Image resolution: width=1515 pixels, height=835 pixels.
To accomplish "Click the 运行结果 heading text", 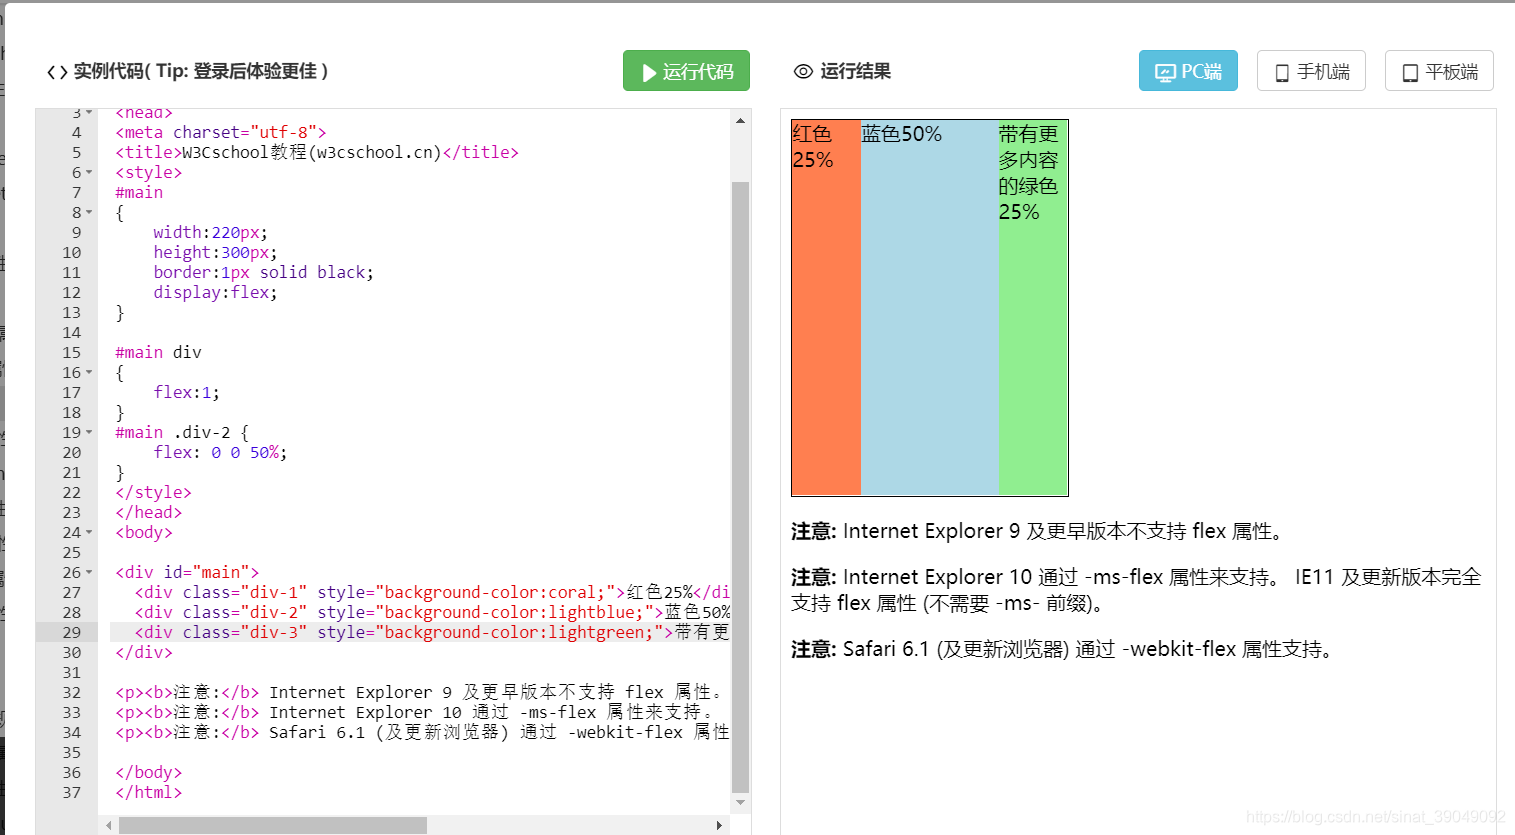I will (856, 71).
